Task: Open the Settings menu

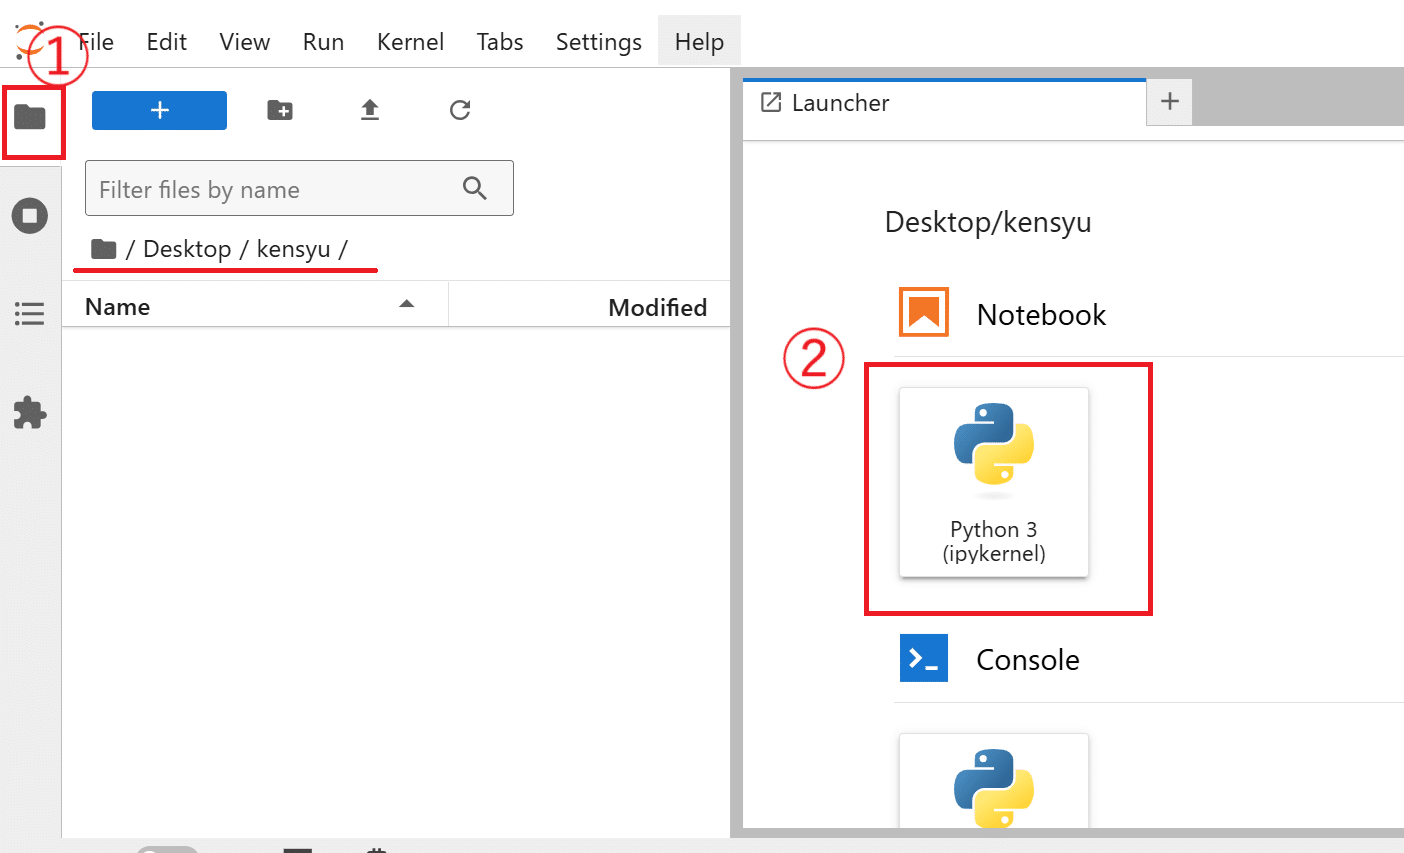Action: pyautogui.click(x=598, y=42)
